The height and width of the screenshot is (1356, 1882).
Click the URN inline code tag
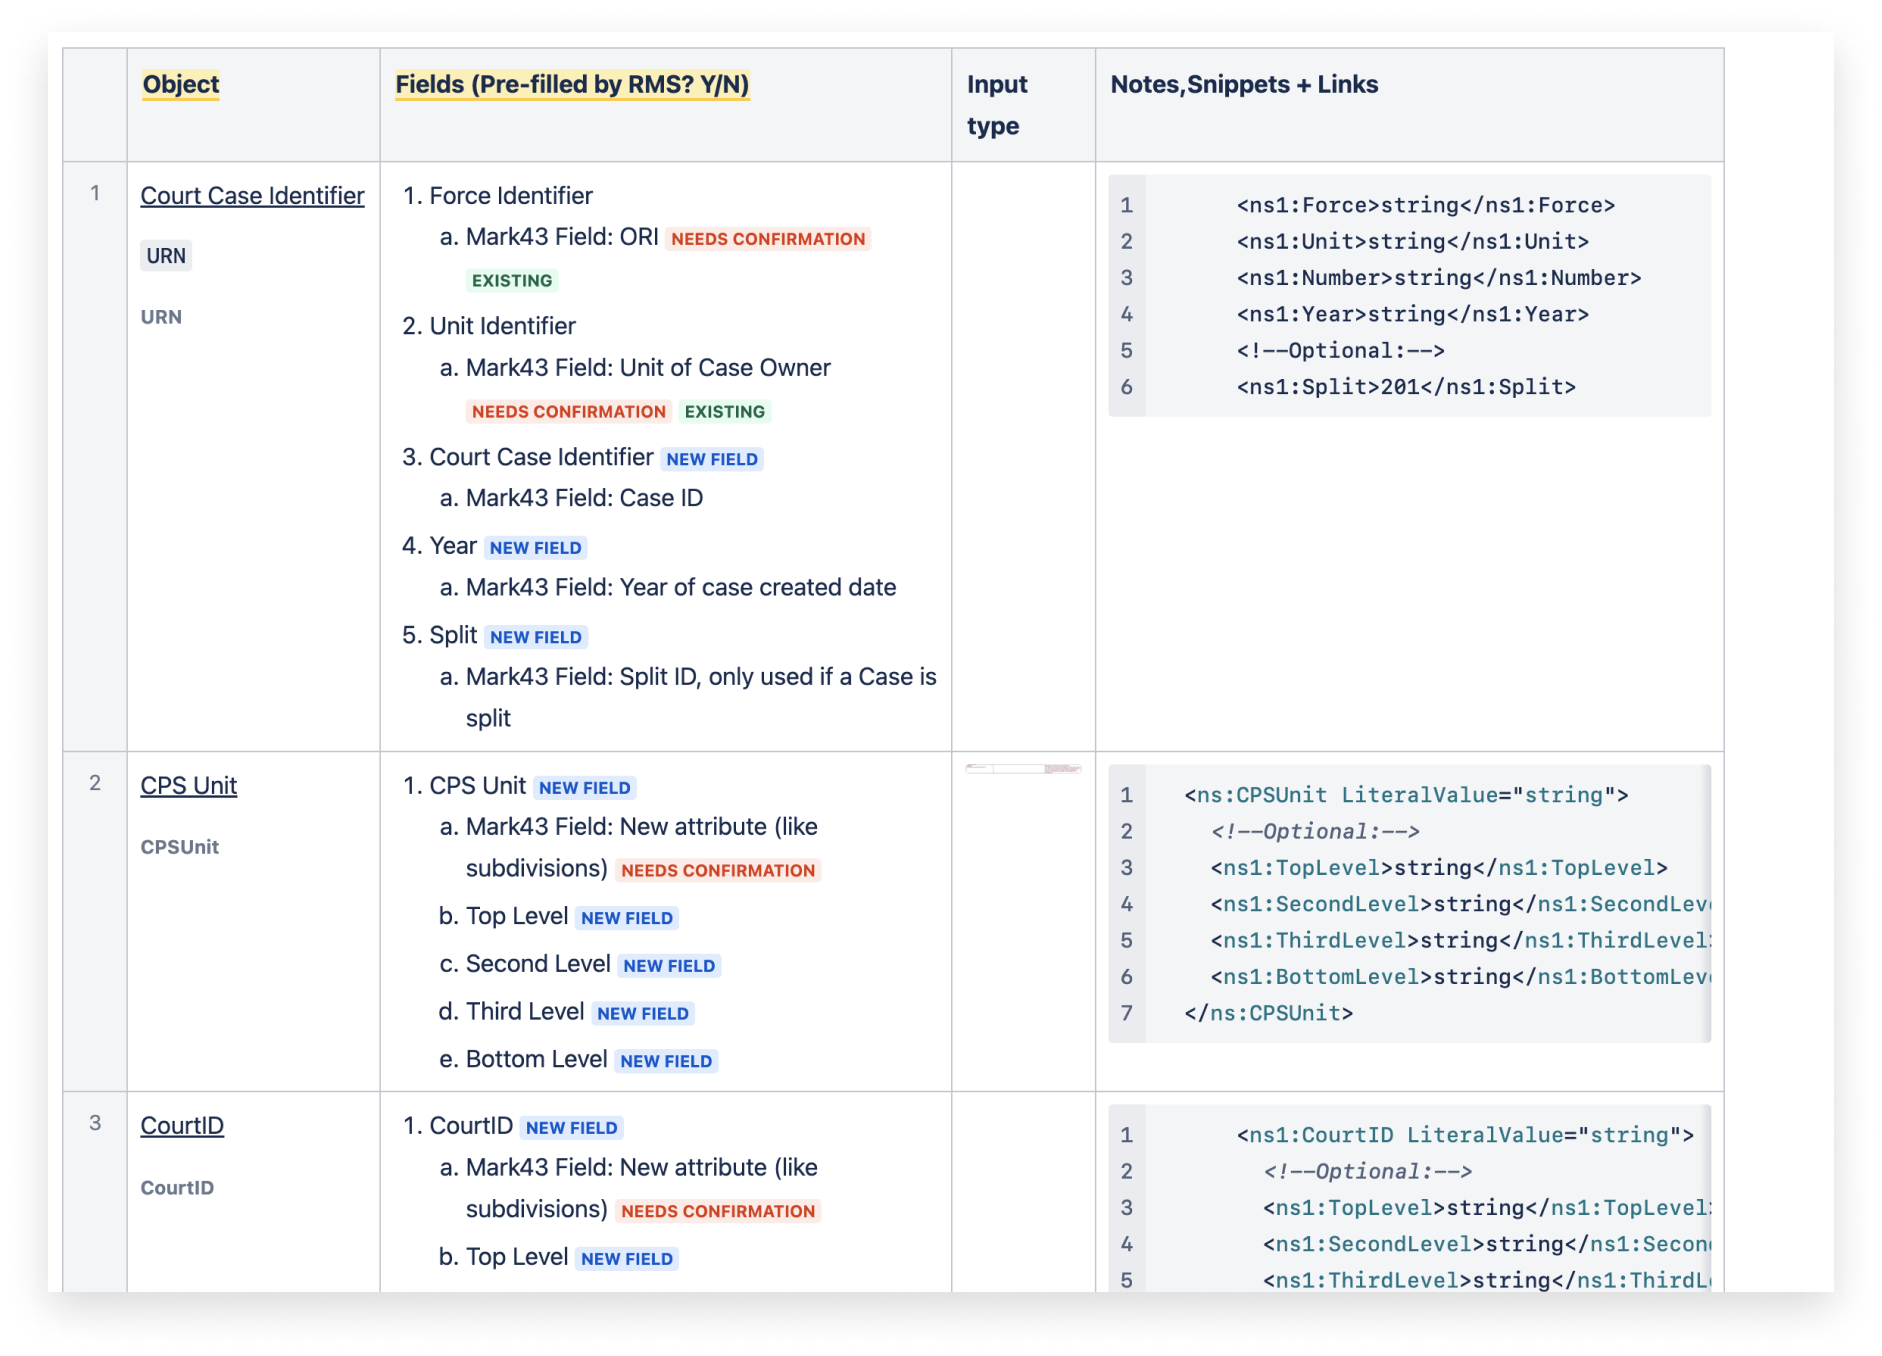(166, 256)
